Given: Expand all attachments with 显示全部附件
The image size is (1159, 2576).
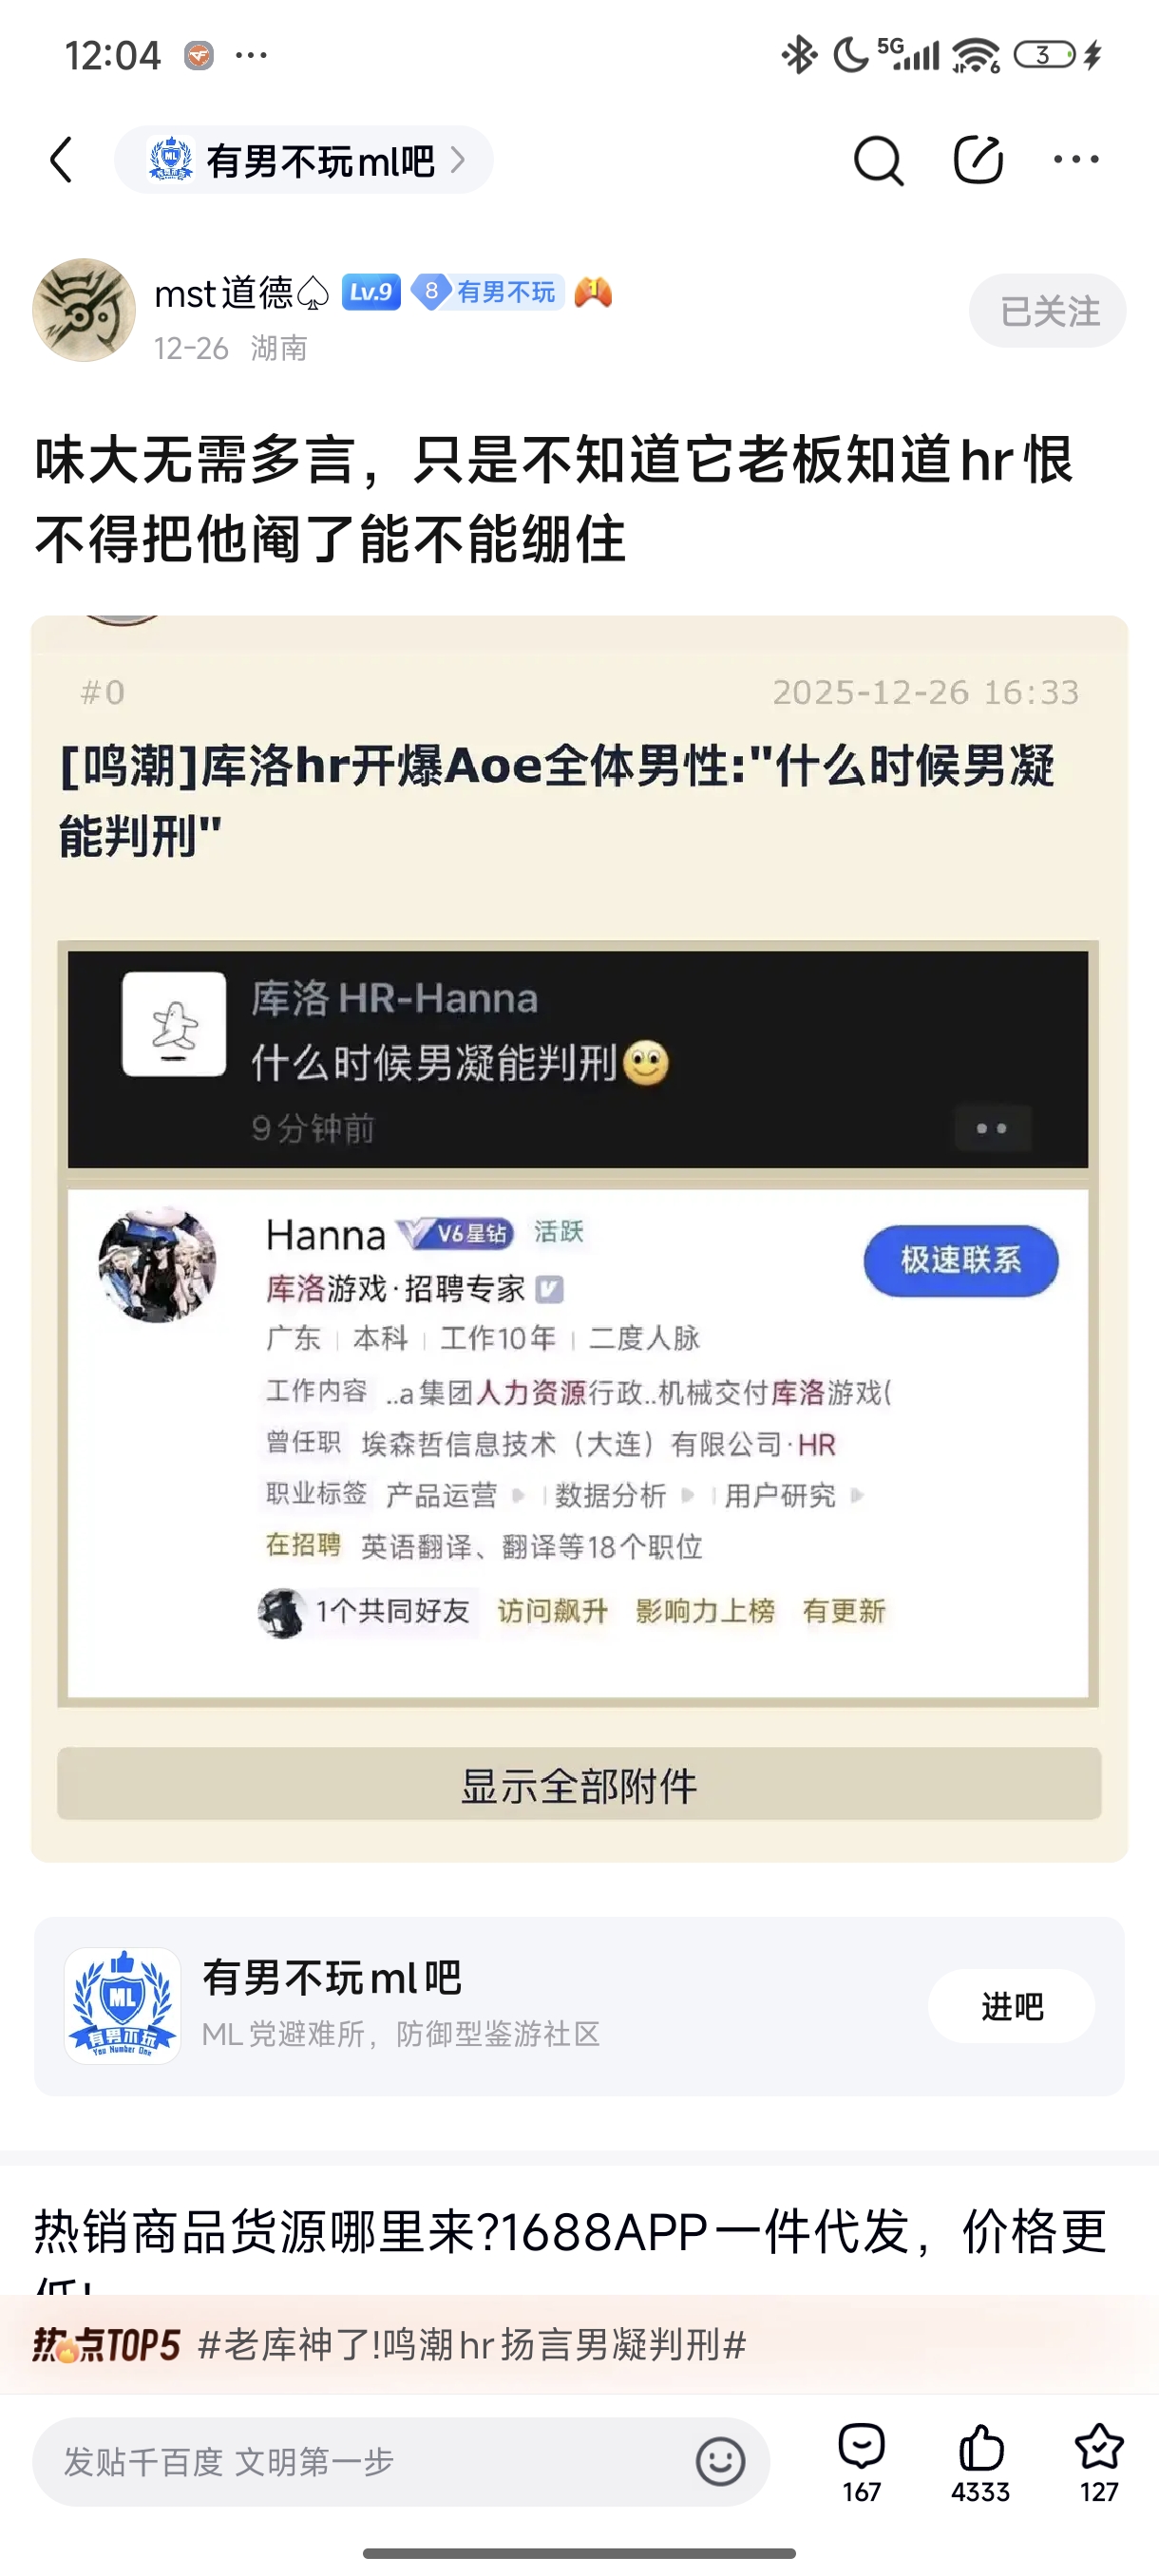Looking at the screenshot, I should click(579, 1785).
